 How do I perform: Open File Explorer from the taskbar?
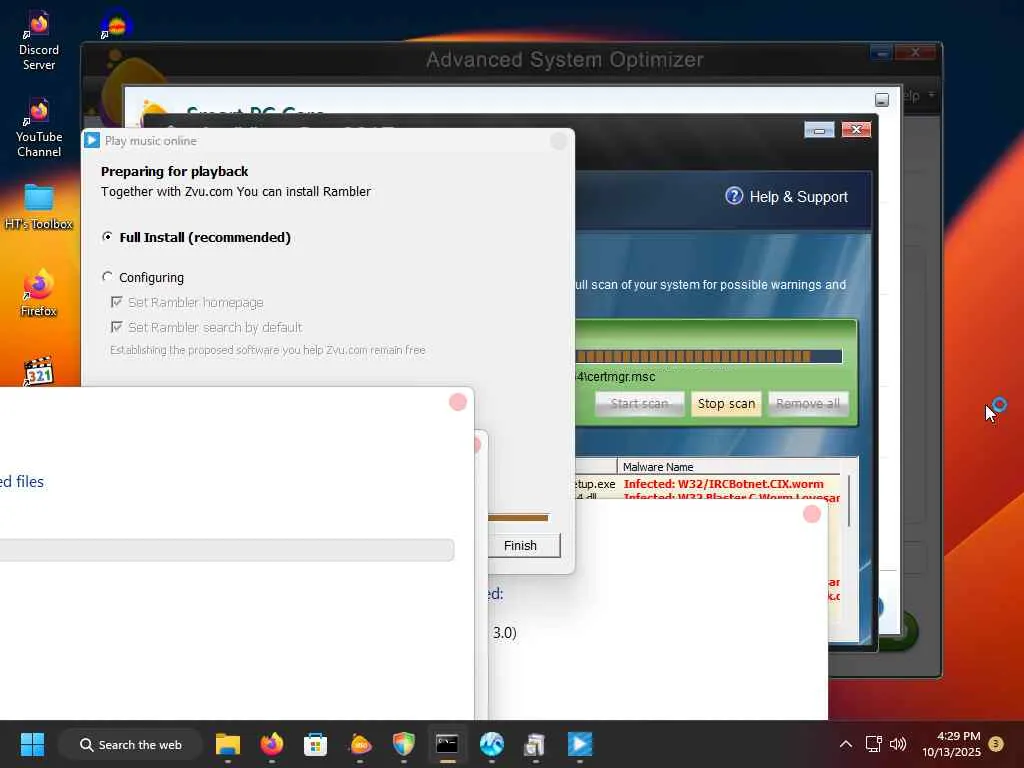tap(228, 744)
